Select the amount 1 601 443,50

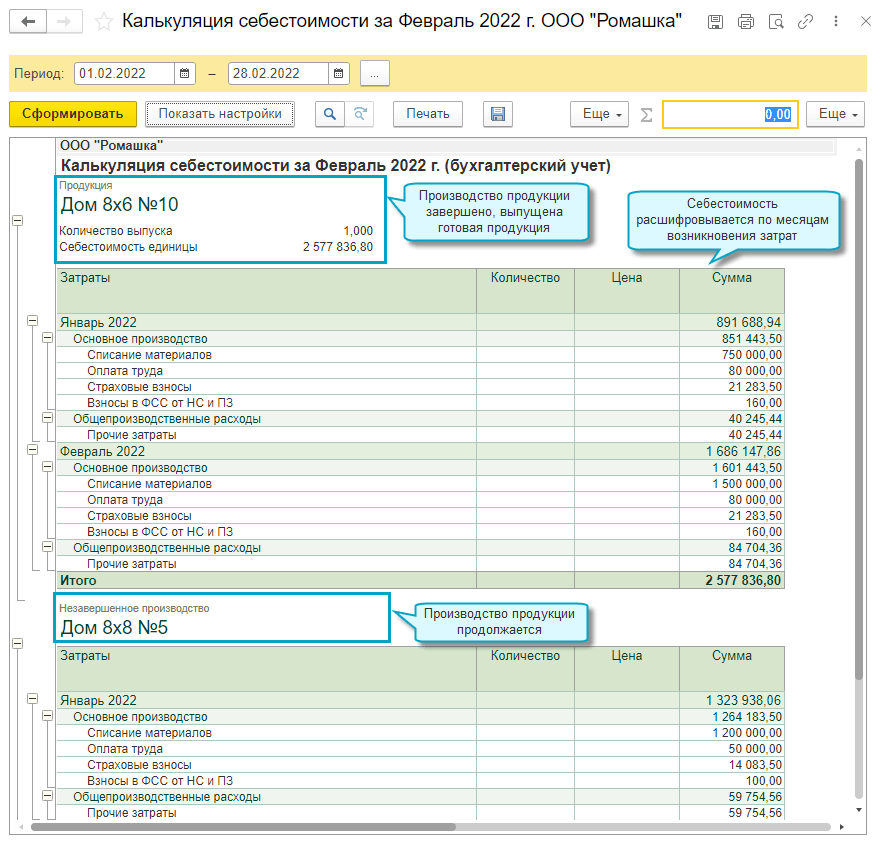pyautogui.click(x=747, y=468)
